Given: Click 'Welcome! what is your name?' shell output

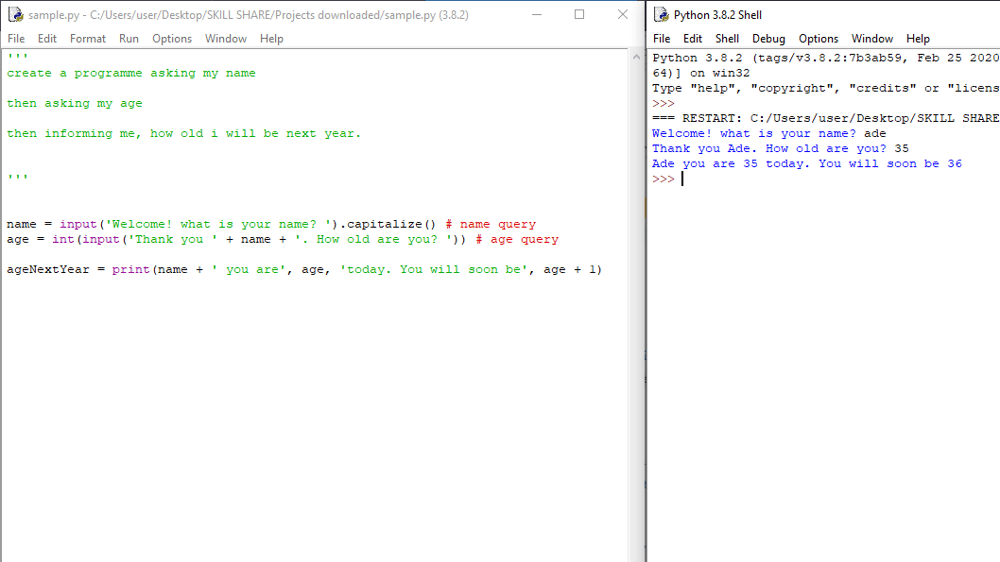Looking at the screenshot, I should coord(754,134).
